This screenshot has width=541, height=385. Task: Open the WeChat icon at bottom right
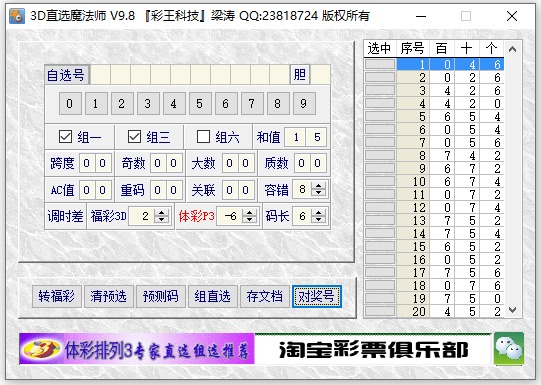(509, 348)
